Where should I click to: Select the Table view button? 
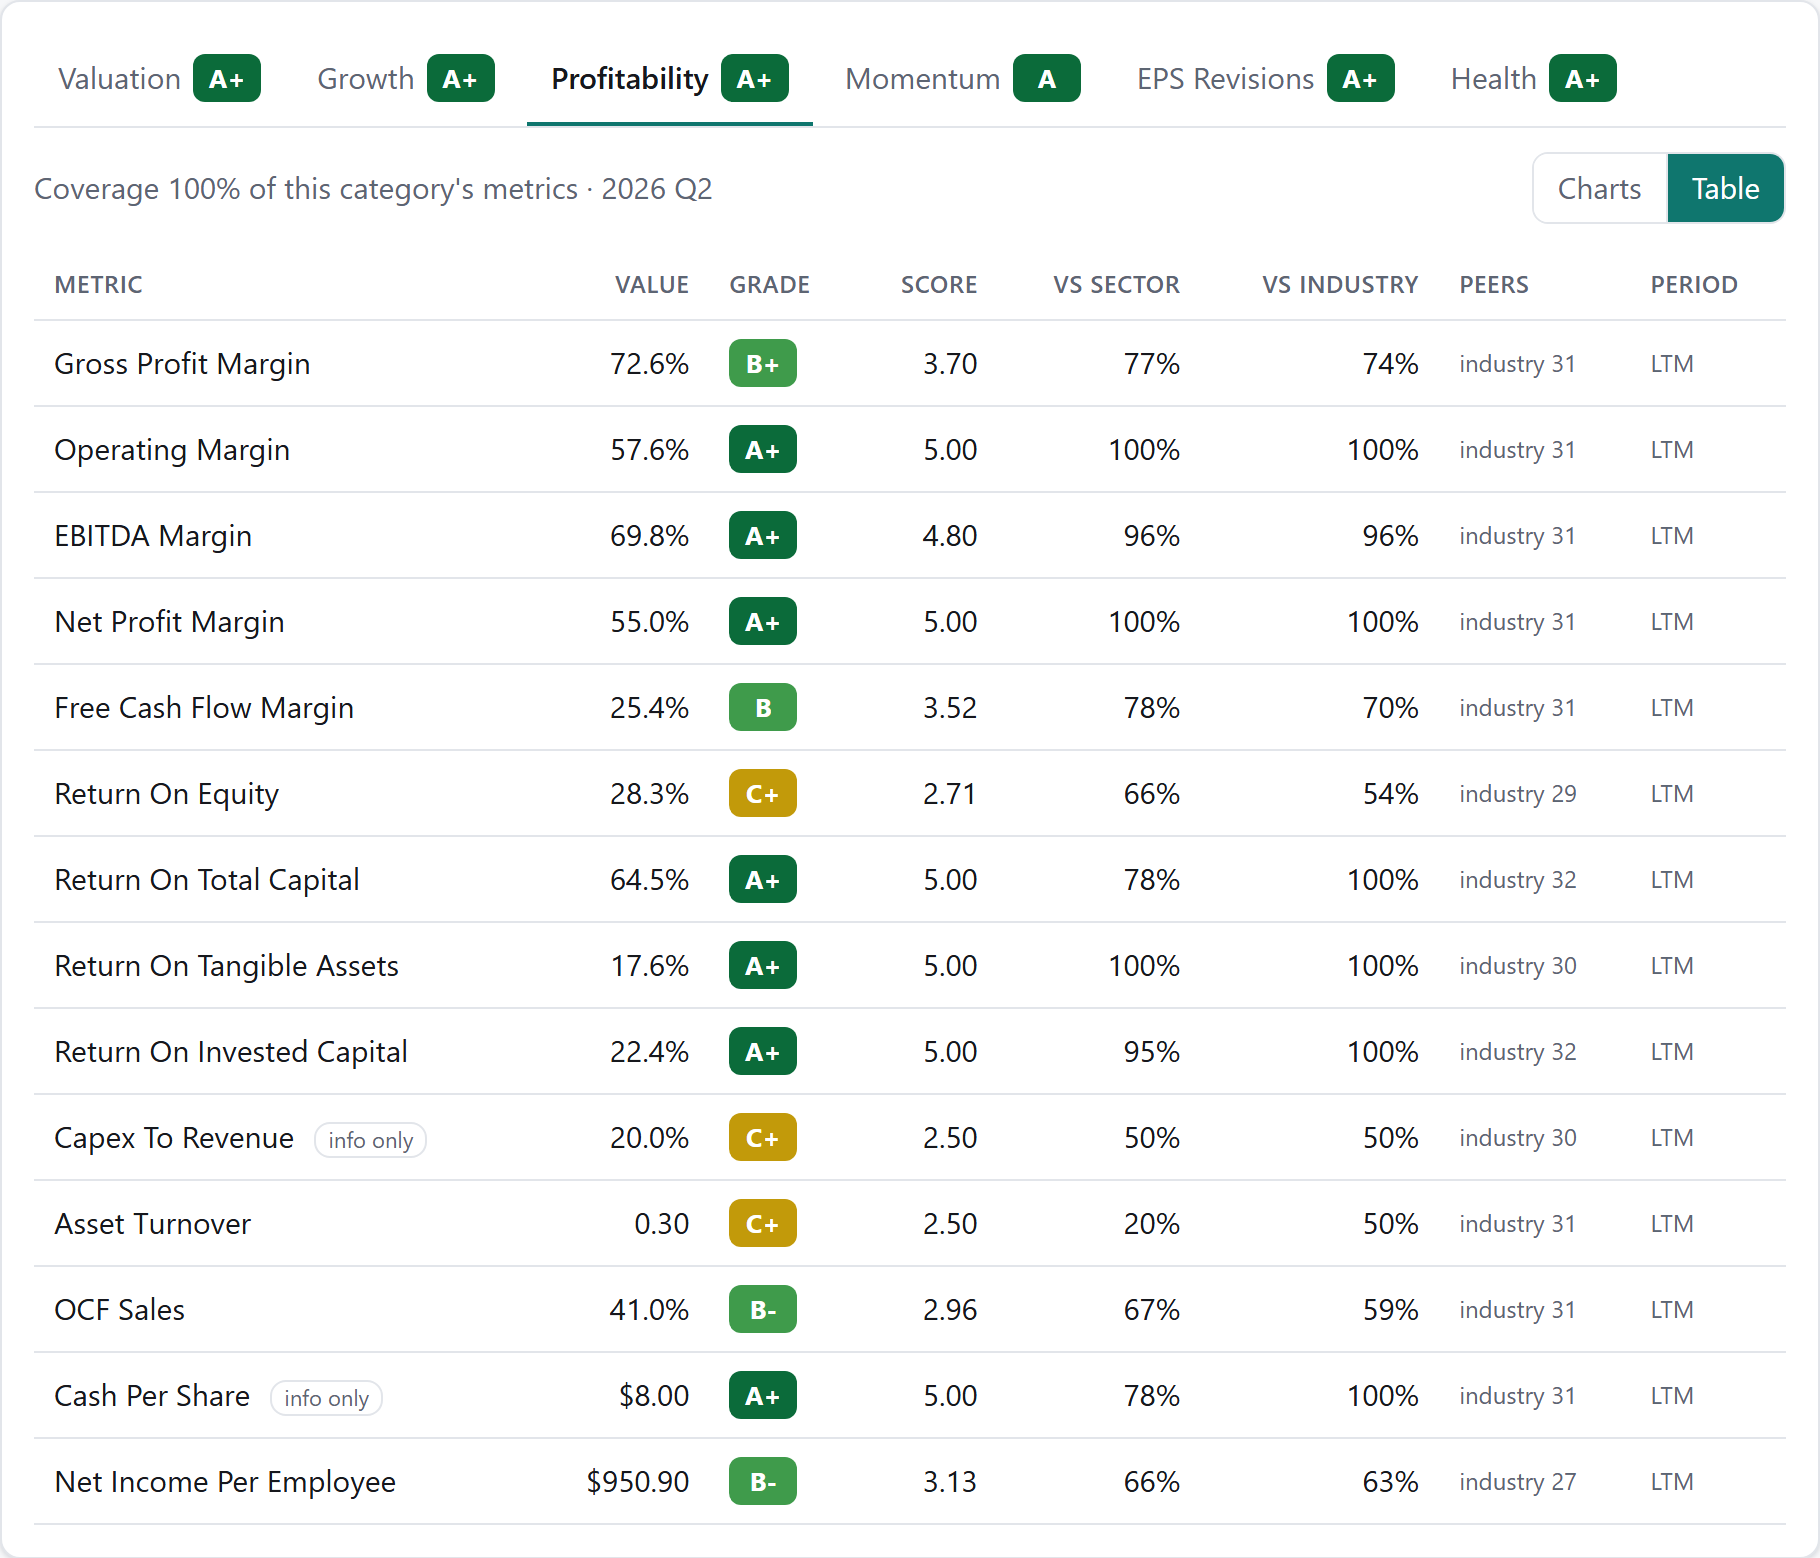pyautogui.click(x=1725, y=188)
